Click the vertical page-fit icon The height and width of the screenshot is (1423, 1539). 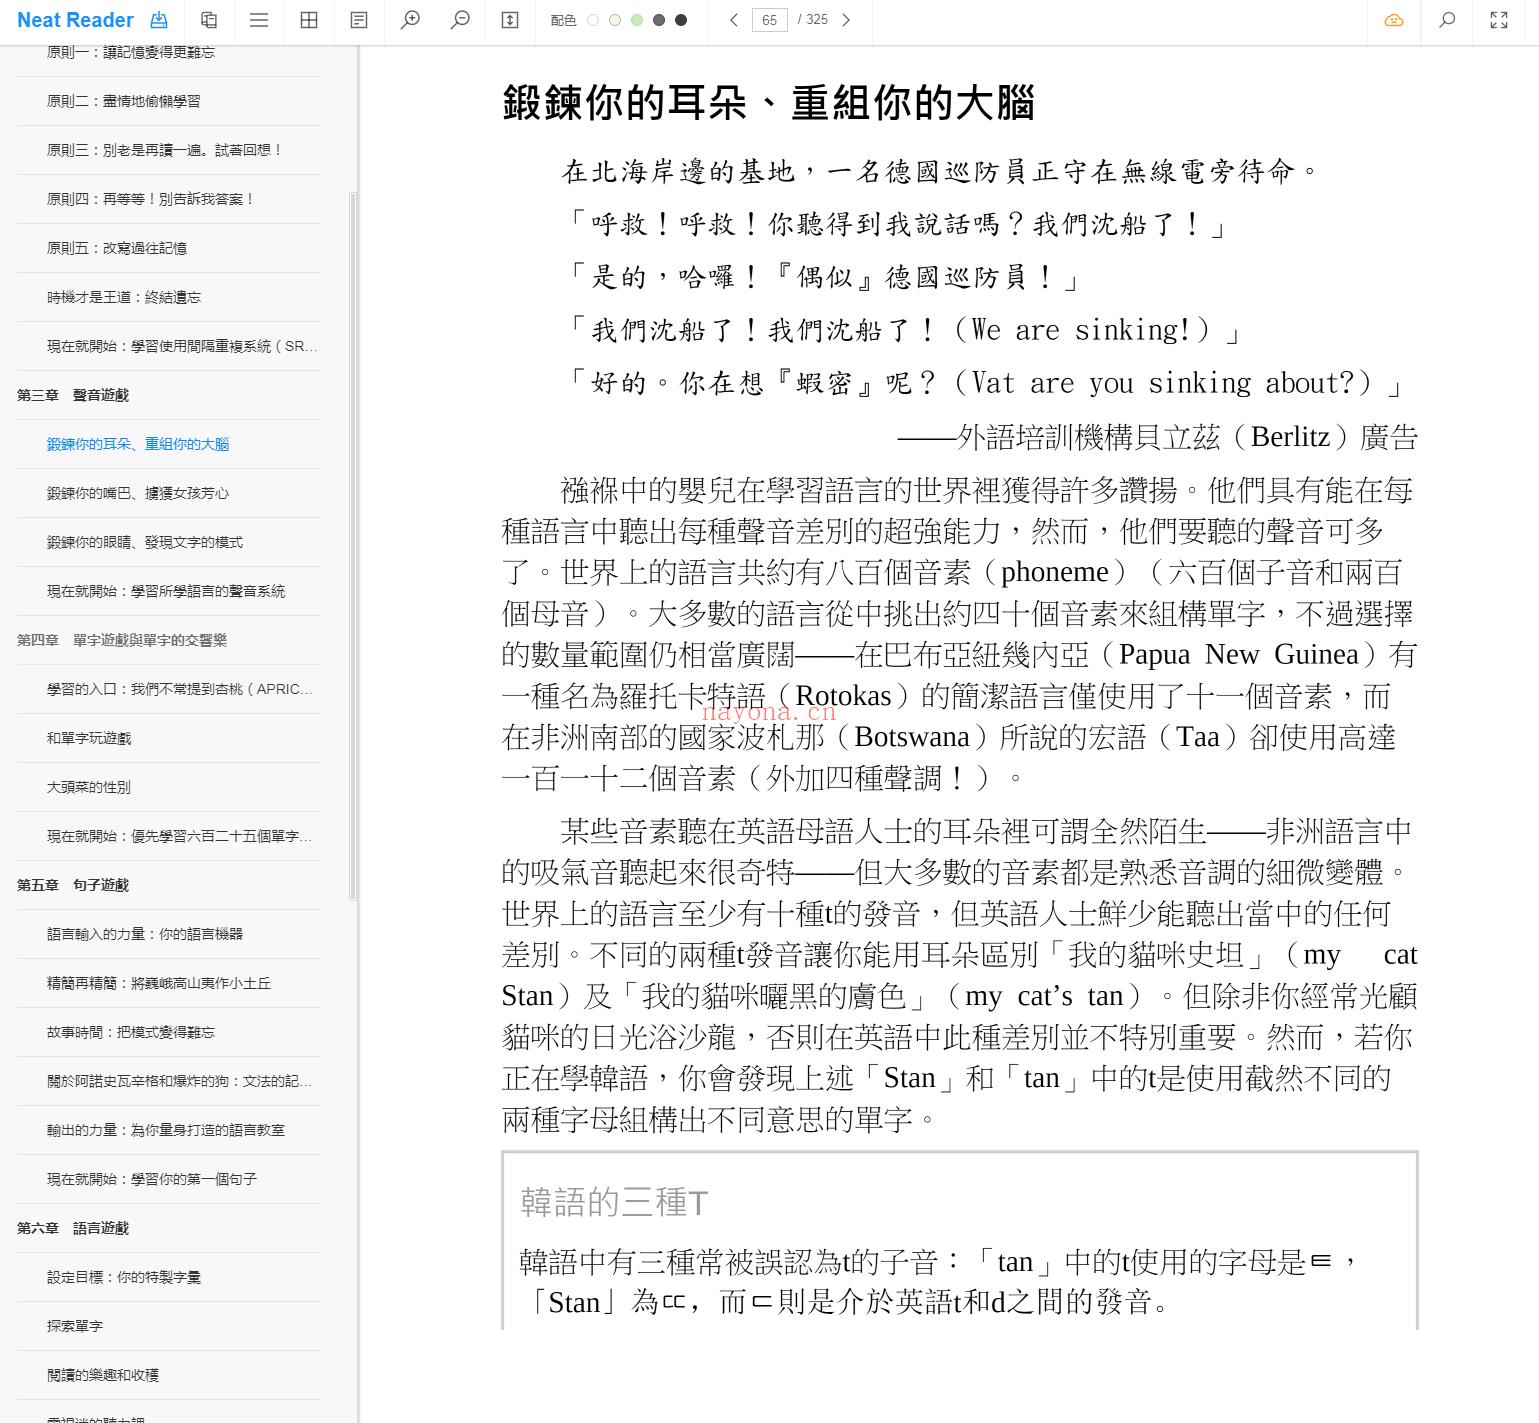click(x=510, y=20)
